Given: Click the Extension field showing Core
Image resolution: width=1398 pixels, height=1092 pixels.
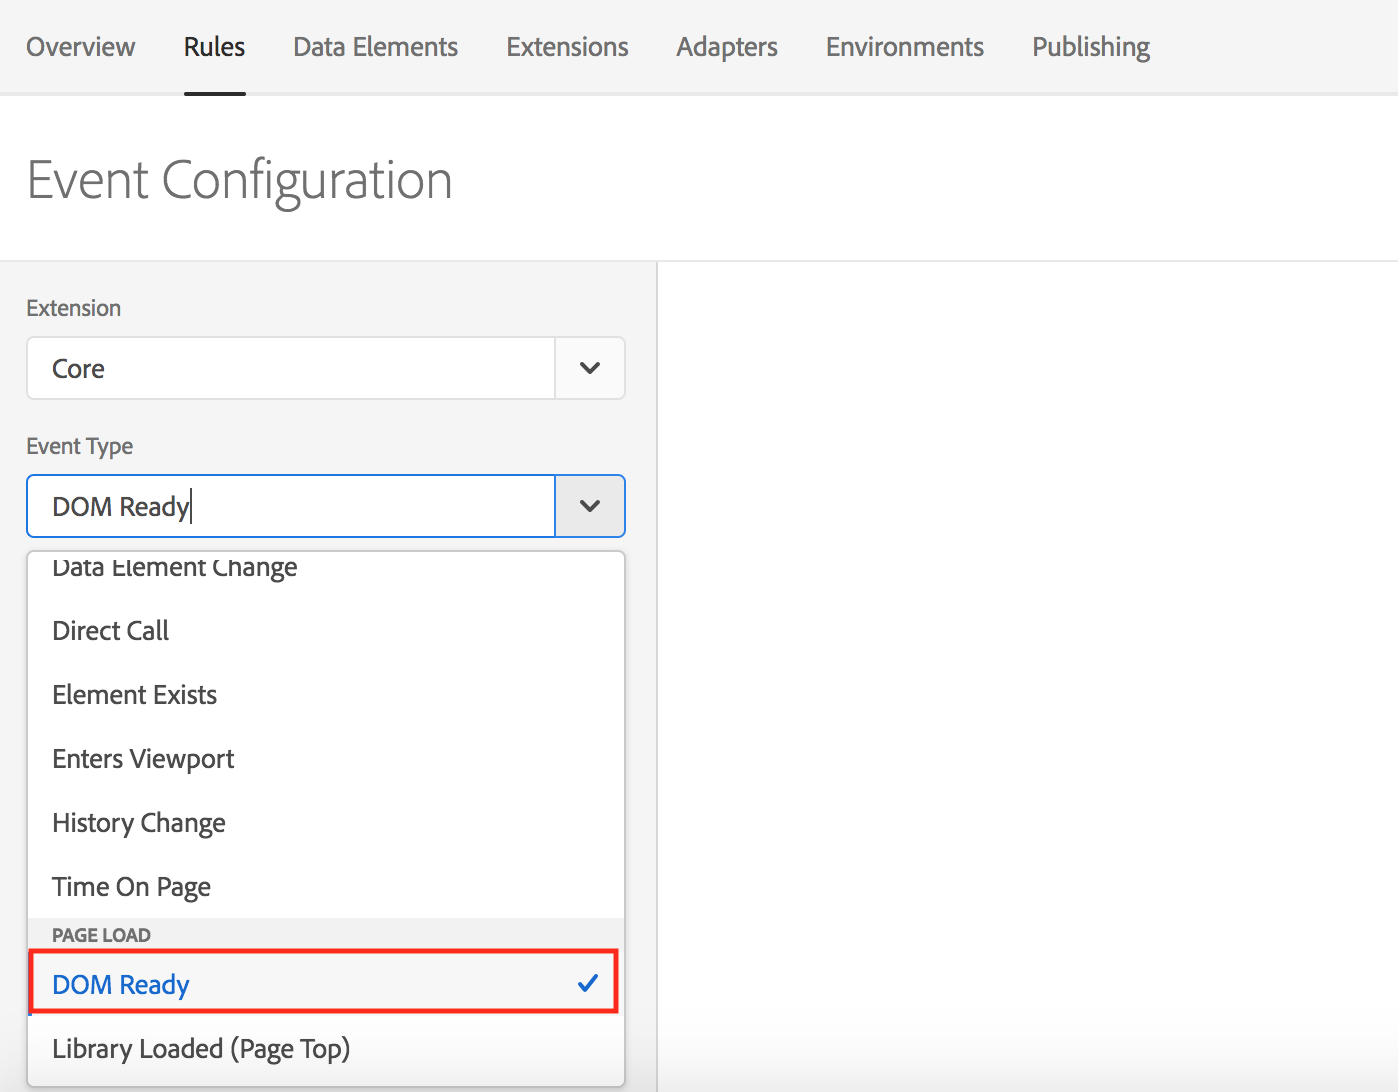Looking at the screenshot, I should [291, 368].
